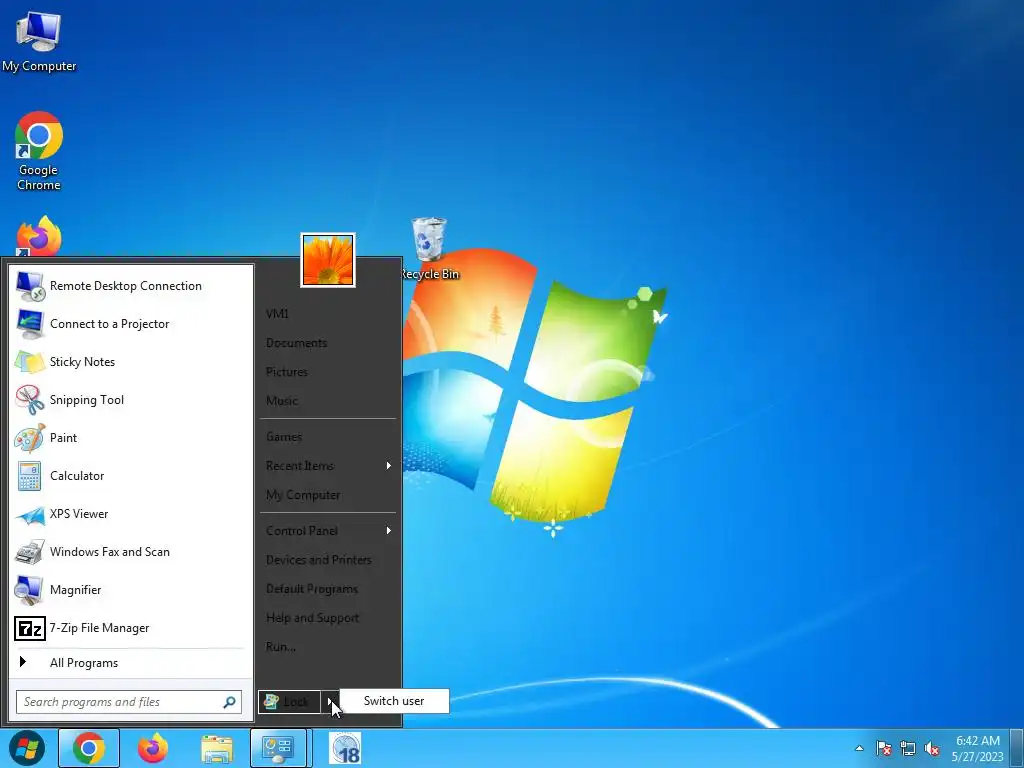Image resolution: width=1024 pixels, height=768 pixels.
Task: Click the search magnifier icon
Action: tap(229, 702)
